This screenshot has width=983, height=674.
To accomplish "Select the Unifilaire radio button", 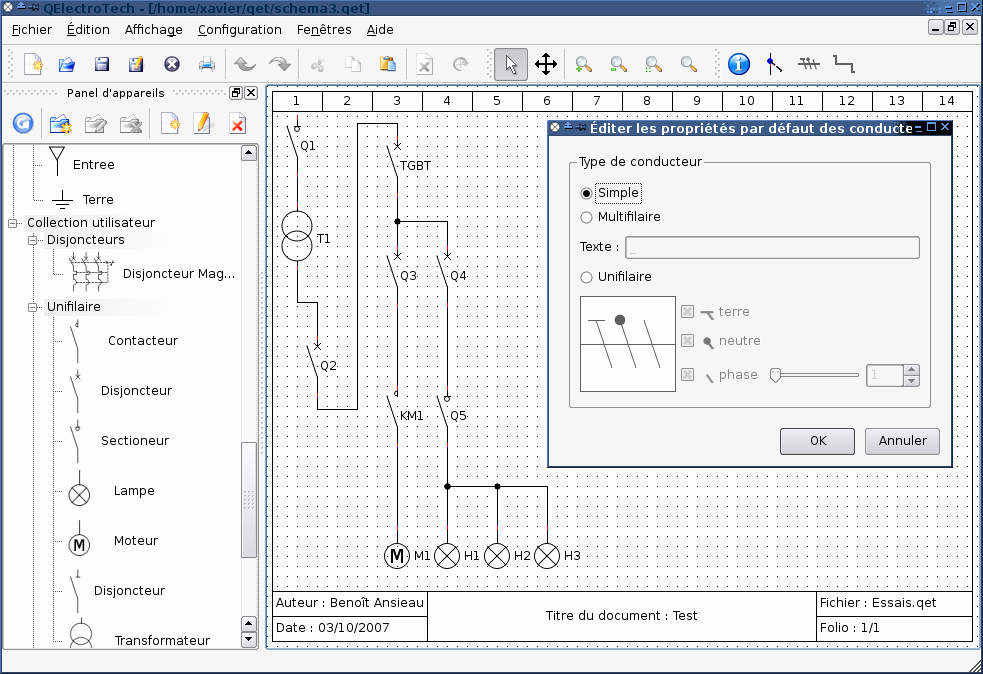I will click(586, 277).
